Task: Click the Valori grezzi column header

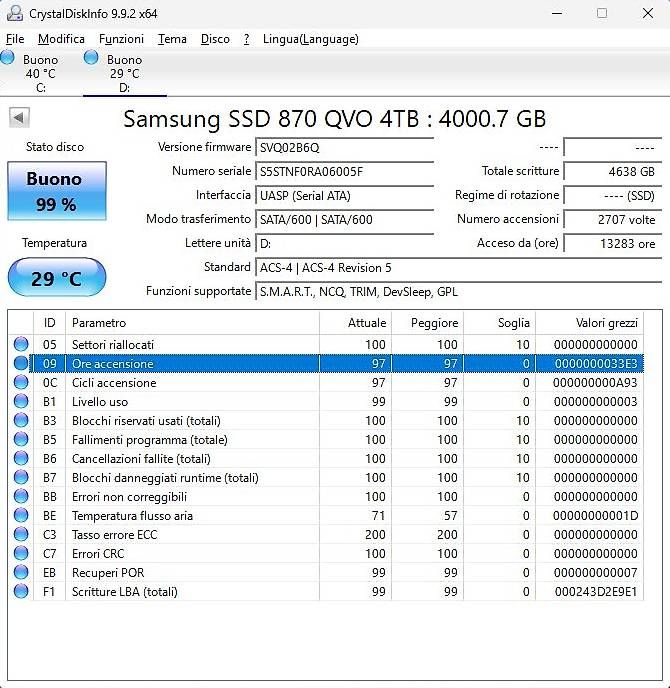Action: point(590,323)
